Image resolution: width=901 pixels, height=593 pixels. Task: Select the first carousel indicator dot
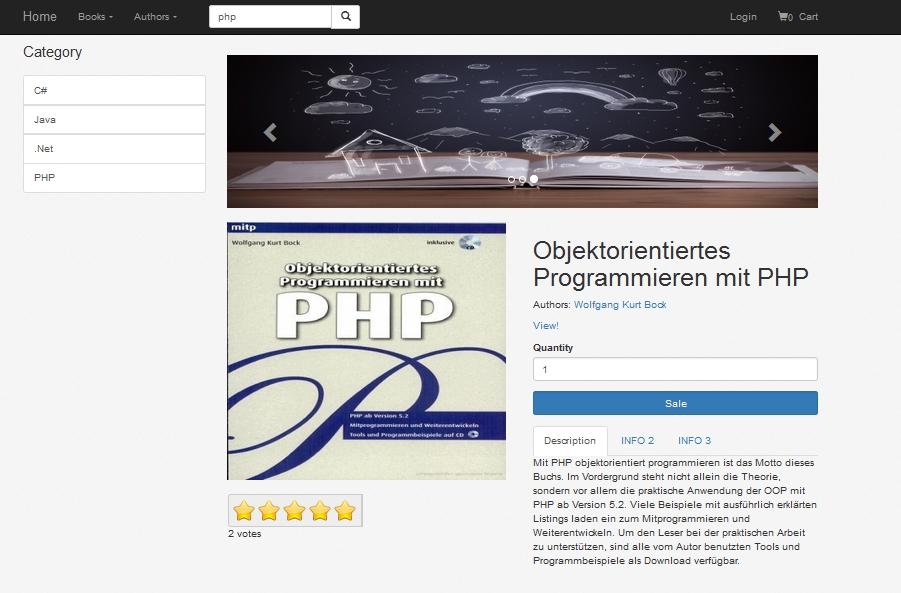click(x=511, y=180)
